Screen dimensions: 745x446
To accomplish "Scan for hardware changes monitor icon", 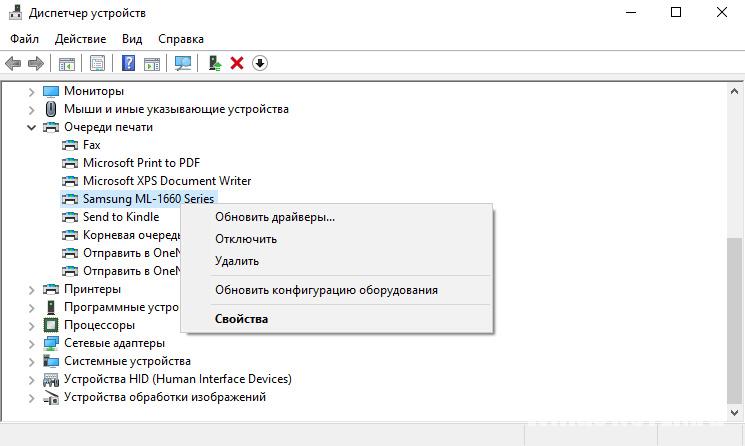I will [183, 63].
